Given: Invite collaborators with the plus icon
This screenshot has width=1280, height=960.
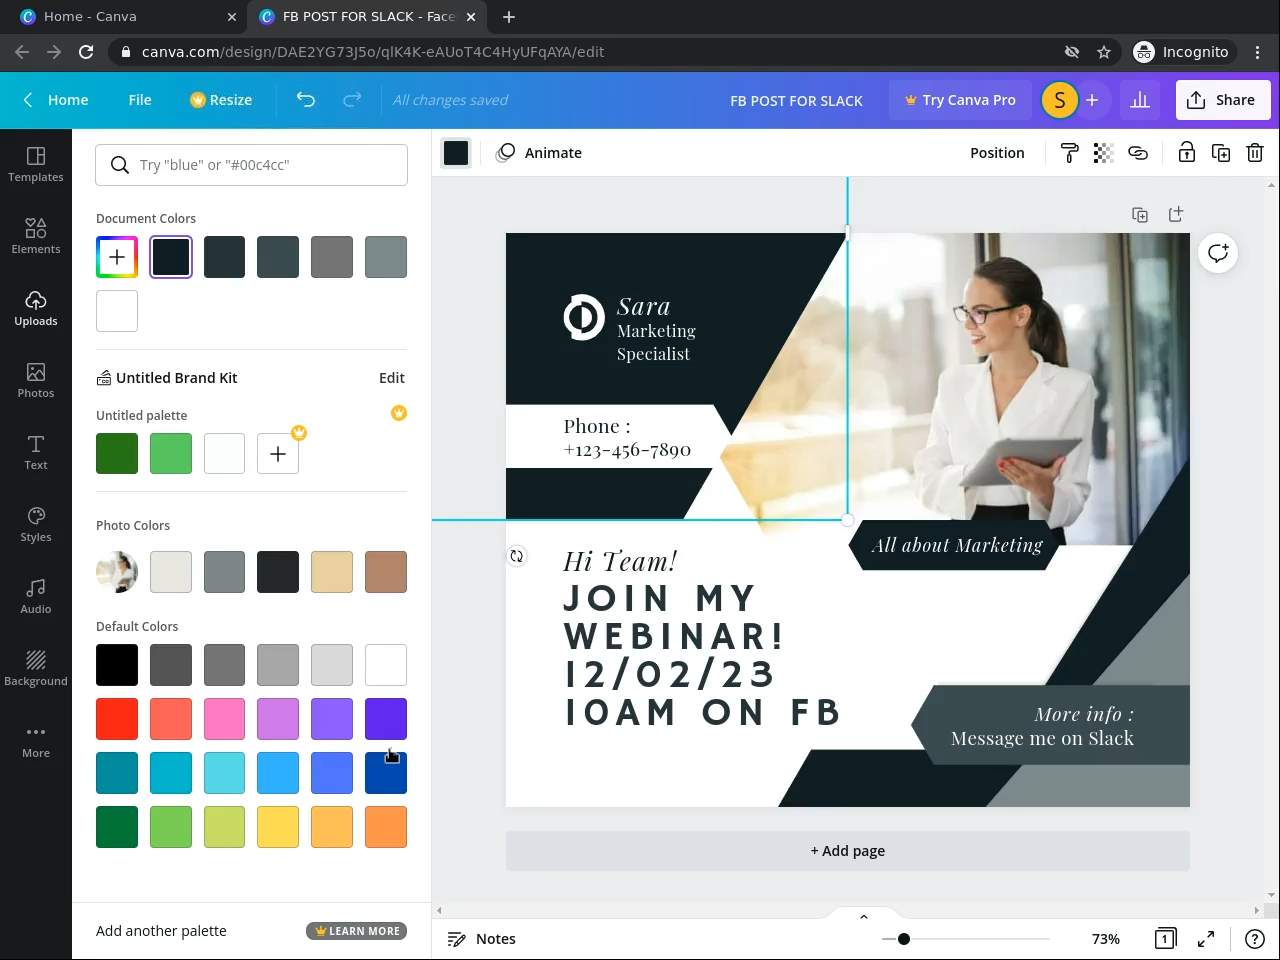Looking at the screenshot, I should tap(1092, 100).
